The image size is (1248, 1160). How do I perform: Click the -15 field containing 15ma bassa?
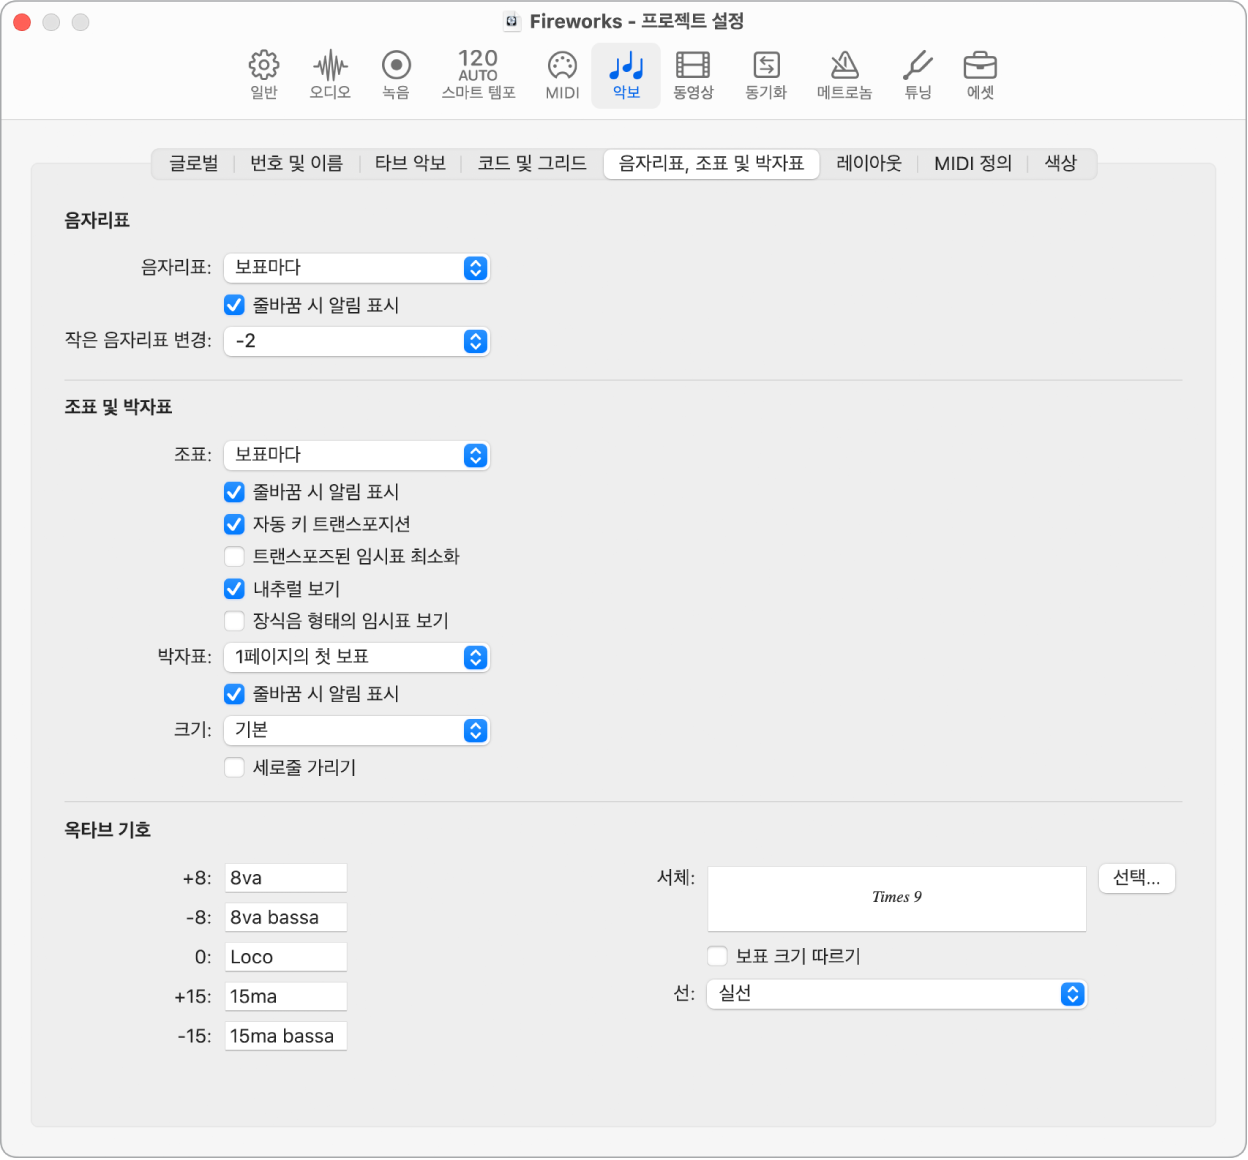(286, 1036)
